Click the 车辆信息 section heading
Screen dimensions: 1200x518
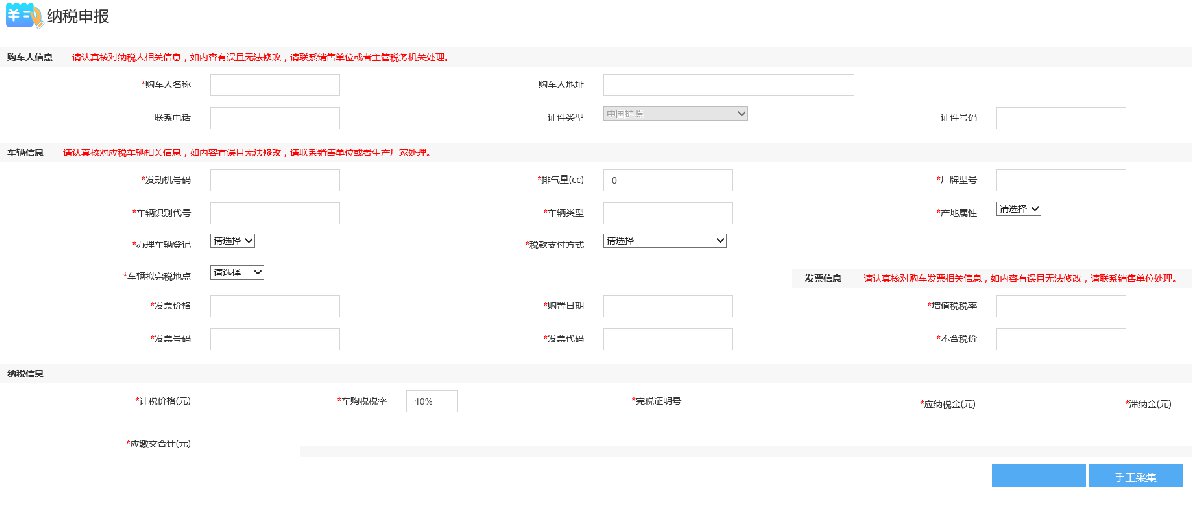coord(25,153)
